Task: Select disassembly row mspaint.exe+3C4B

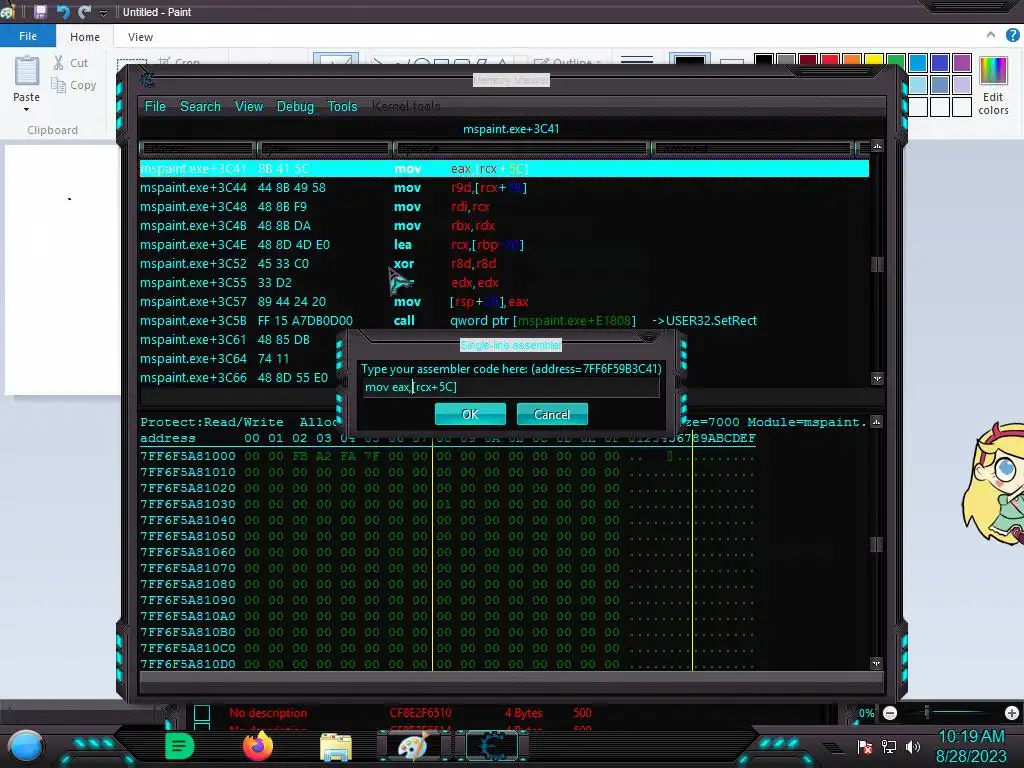Action: coord(504,225)
